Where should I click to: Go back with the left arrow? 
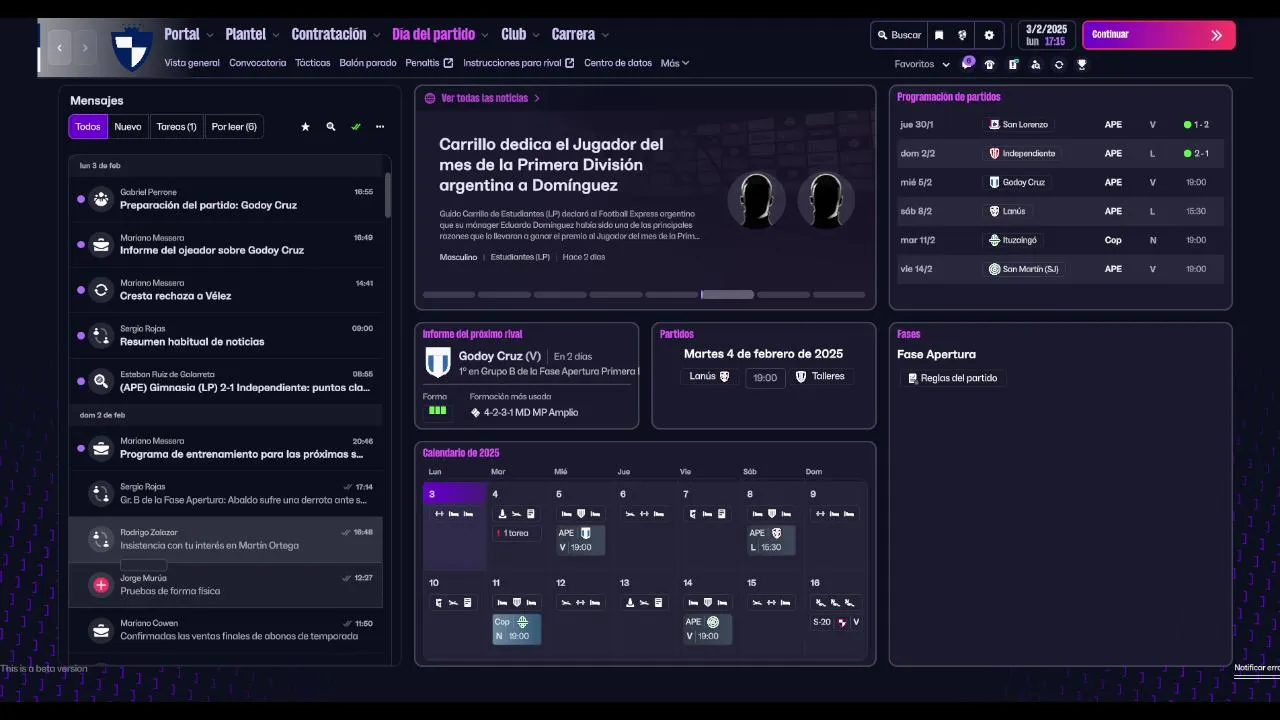point(60,47)
